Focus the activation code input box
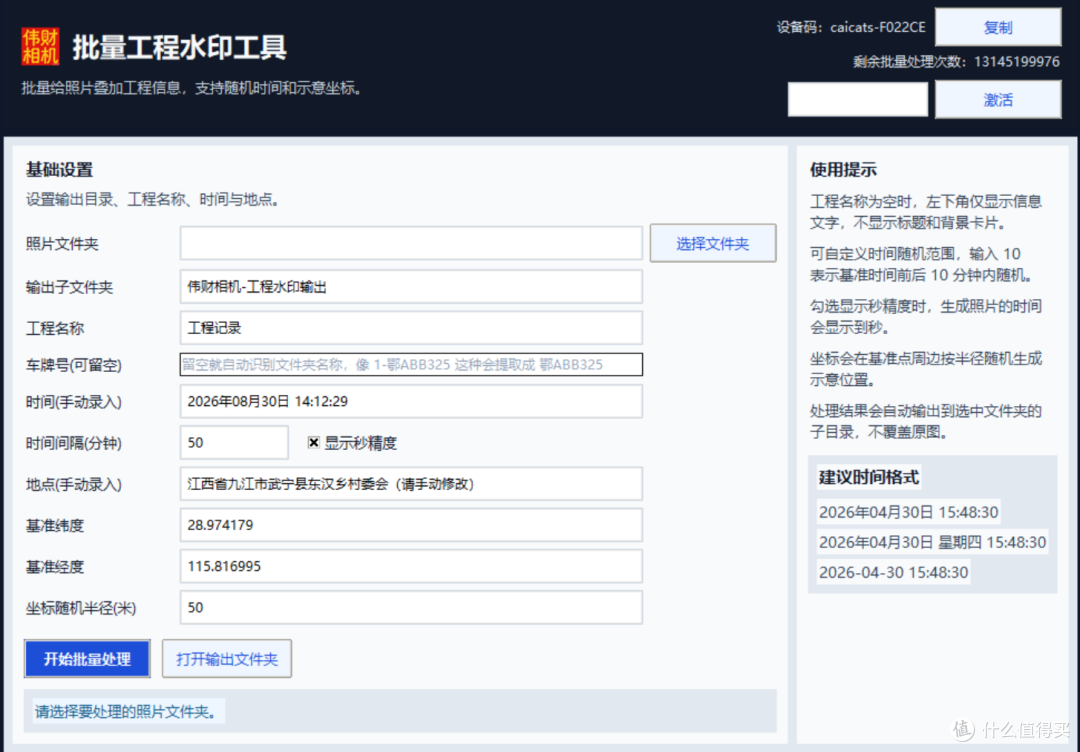 [858, 100]
